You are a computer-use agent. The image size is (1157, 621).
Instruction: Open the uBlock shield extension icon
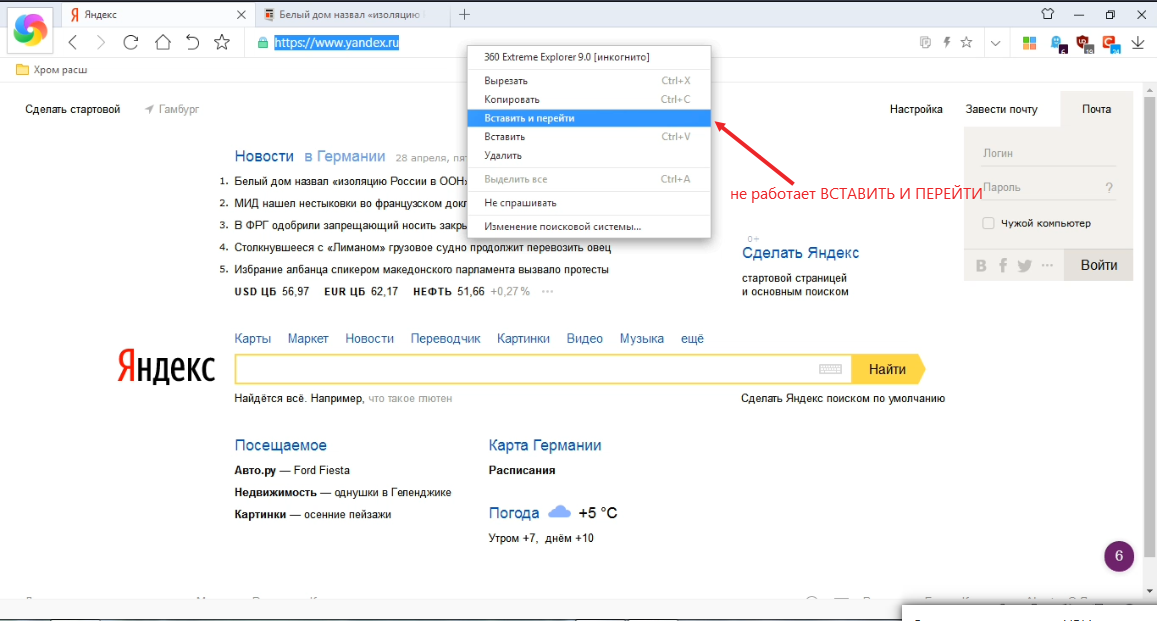(x=1083, y=43)
